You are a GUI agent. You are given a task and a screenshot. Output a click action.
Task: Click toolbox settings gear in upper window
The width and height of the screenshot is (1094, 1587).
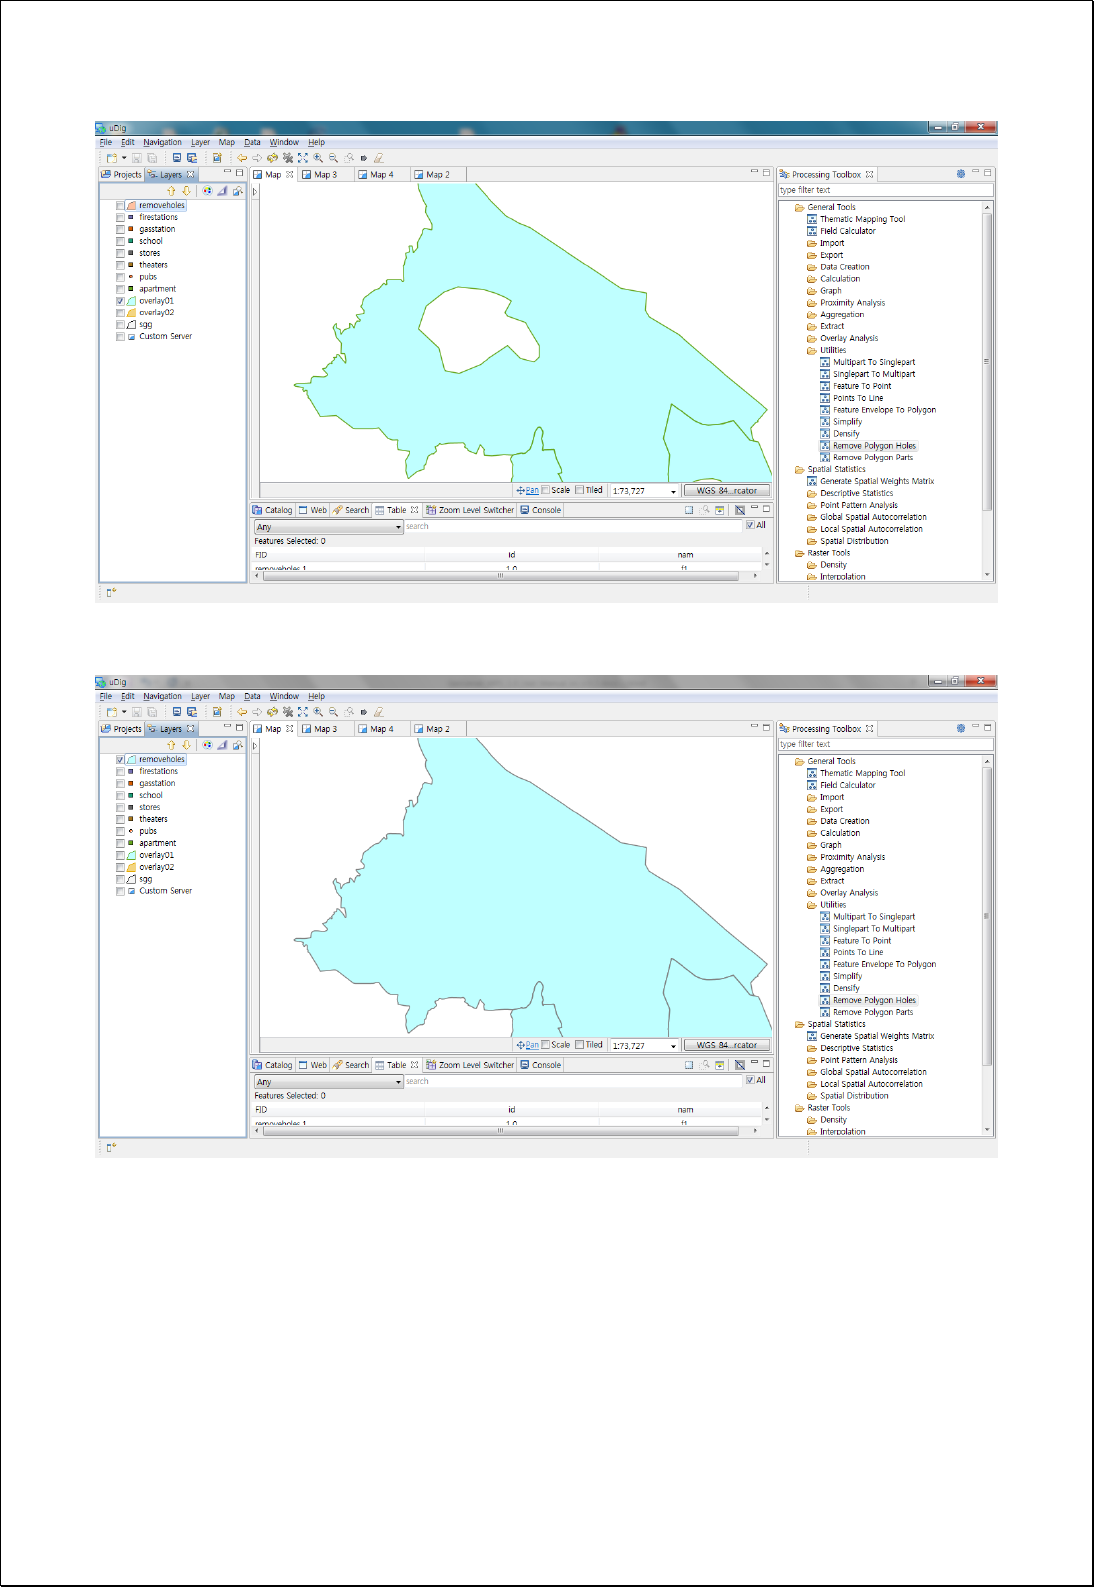click(961, 174)
